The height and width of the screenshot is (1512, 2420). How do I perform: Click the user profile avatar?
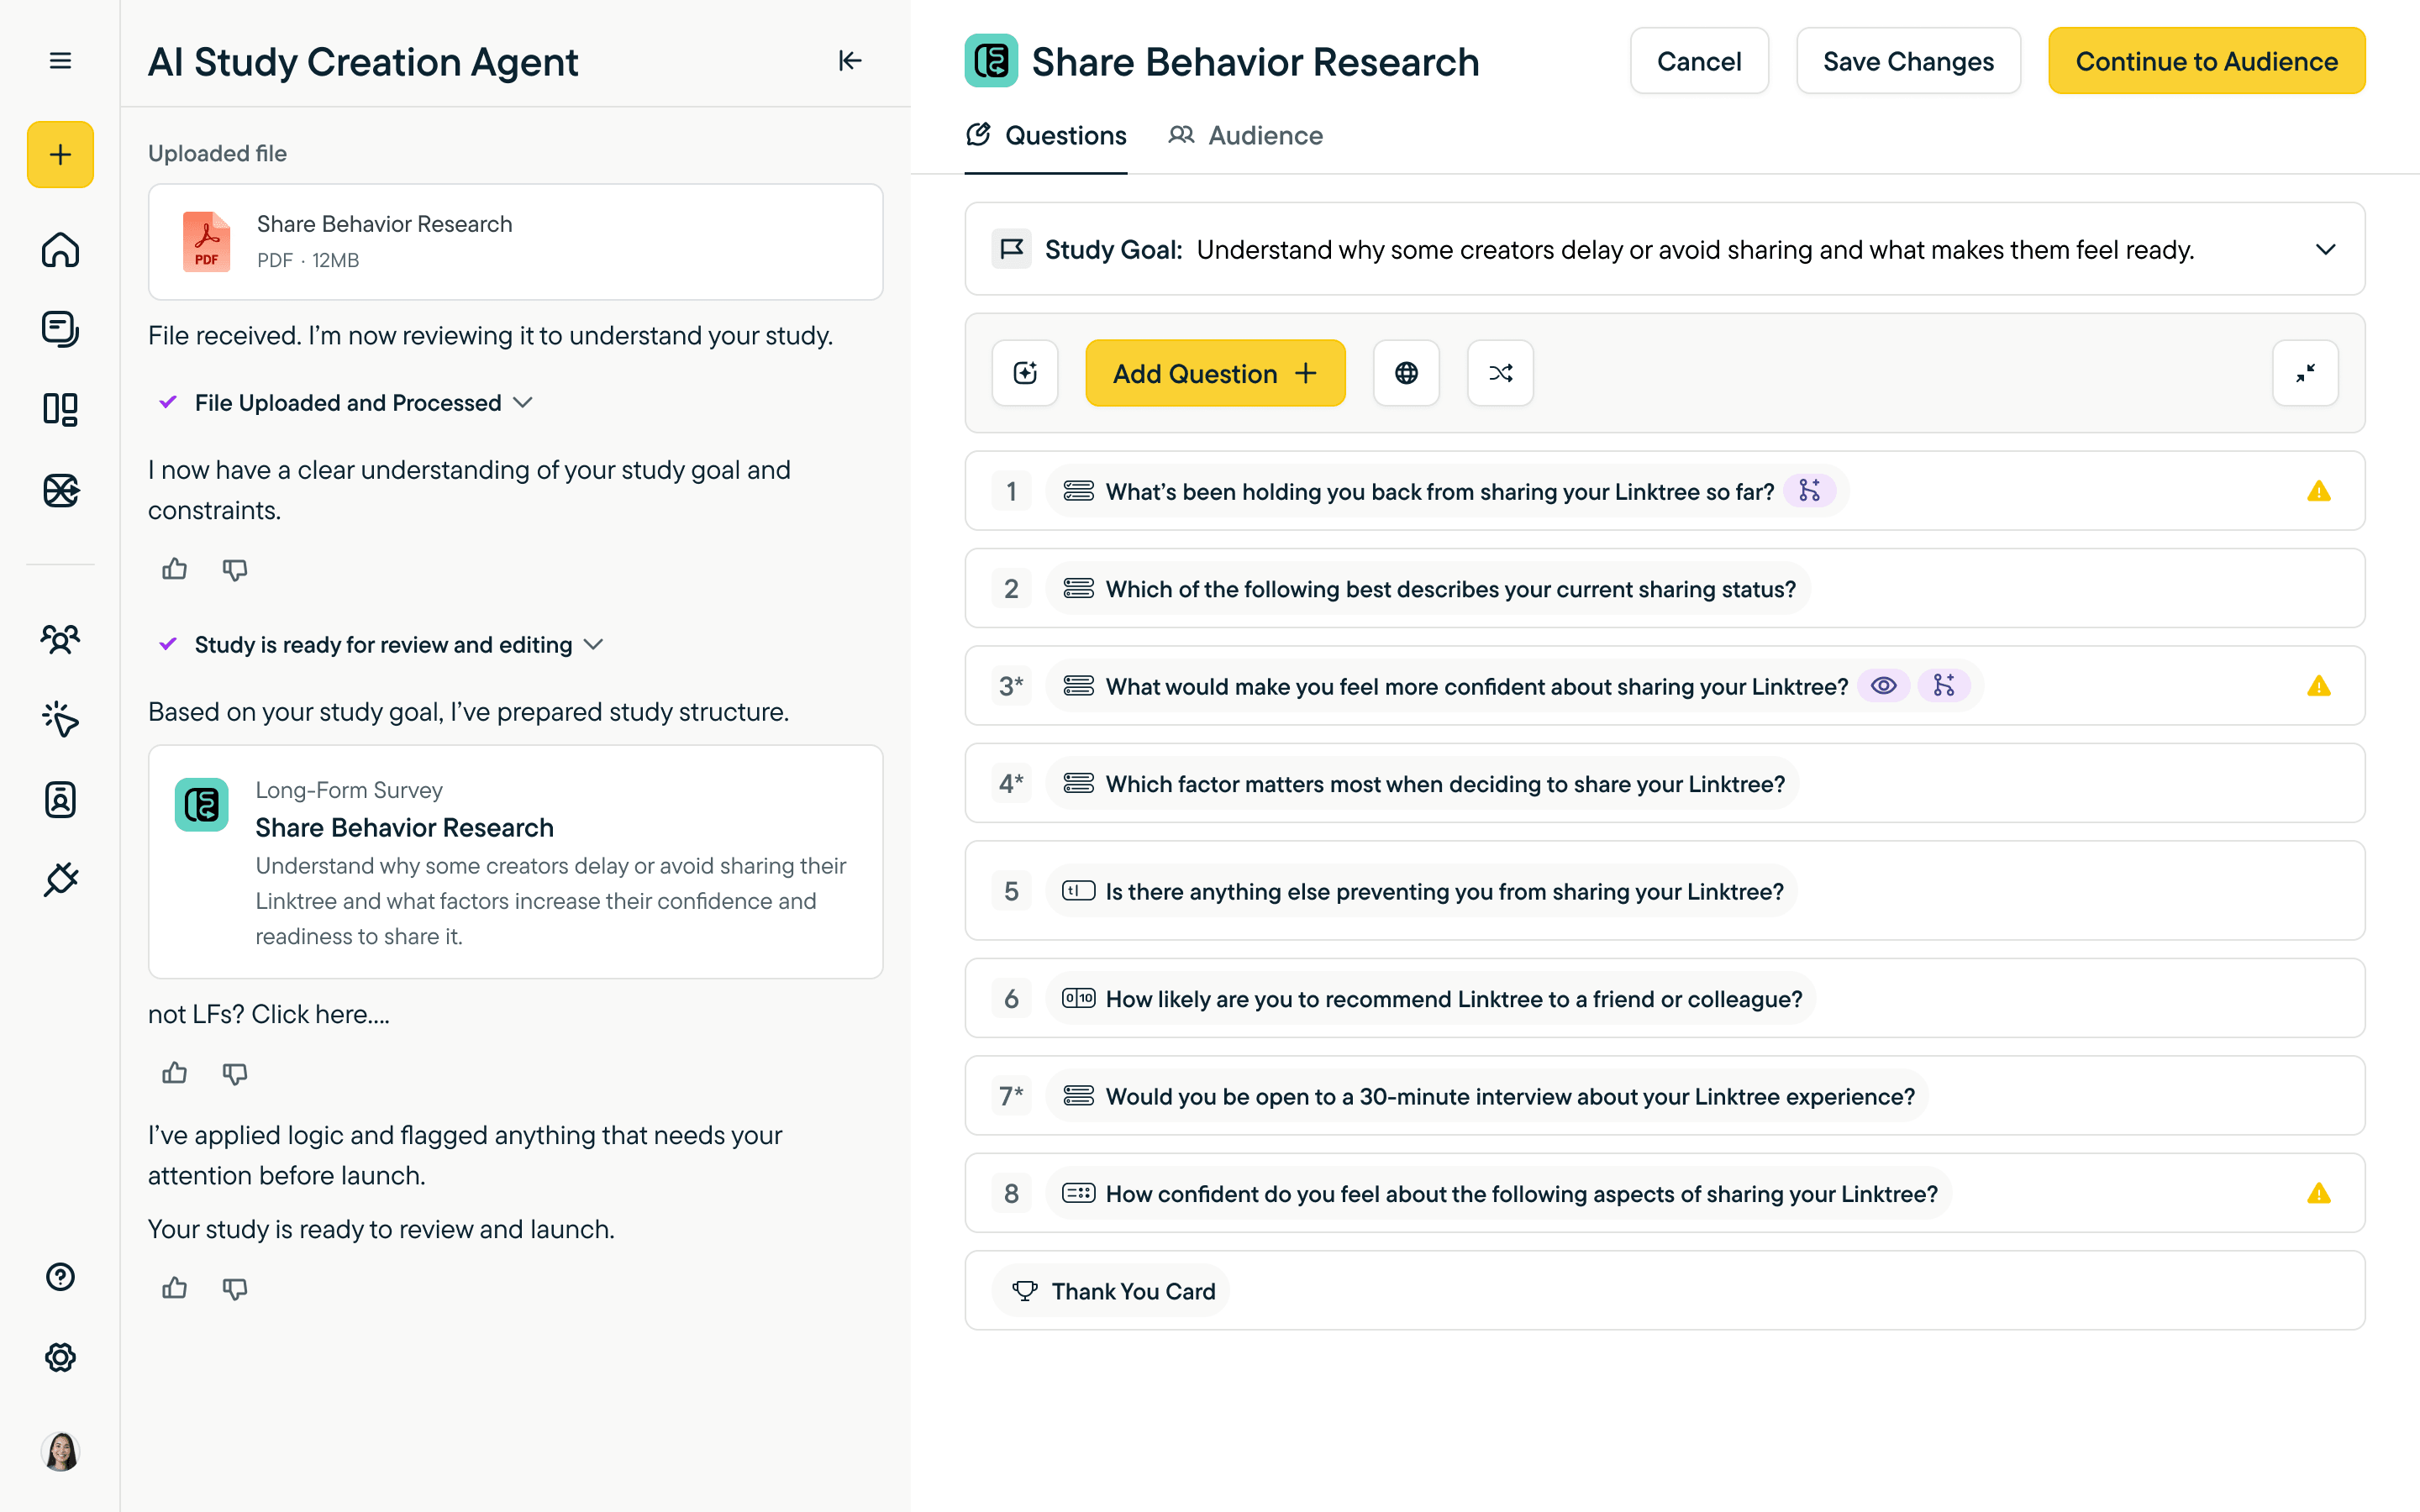tap(60, 1451)
